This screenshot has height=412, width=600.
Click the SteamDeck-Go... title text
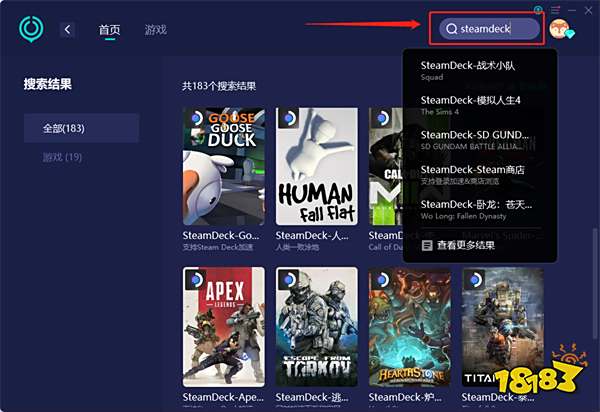(221, 235)
